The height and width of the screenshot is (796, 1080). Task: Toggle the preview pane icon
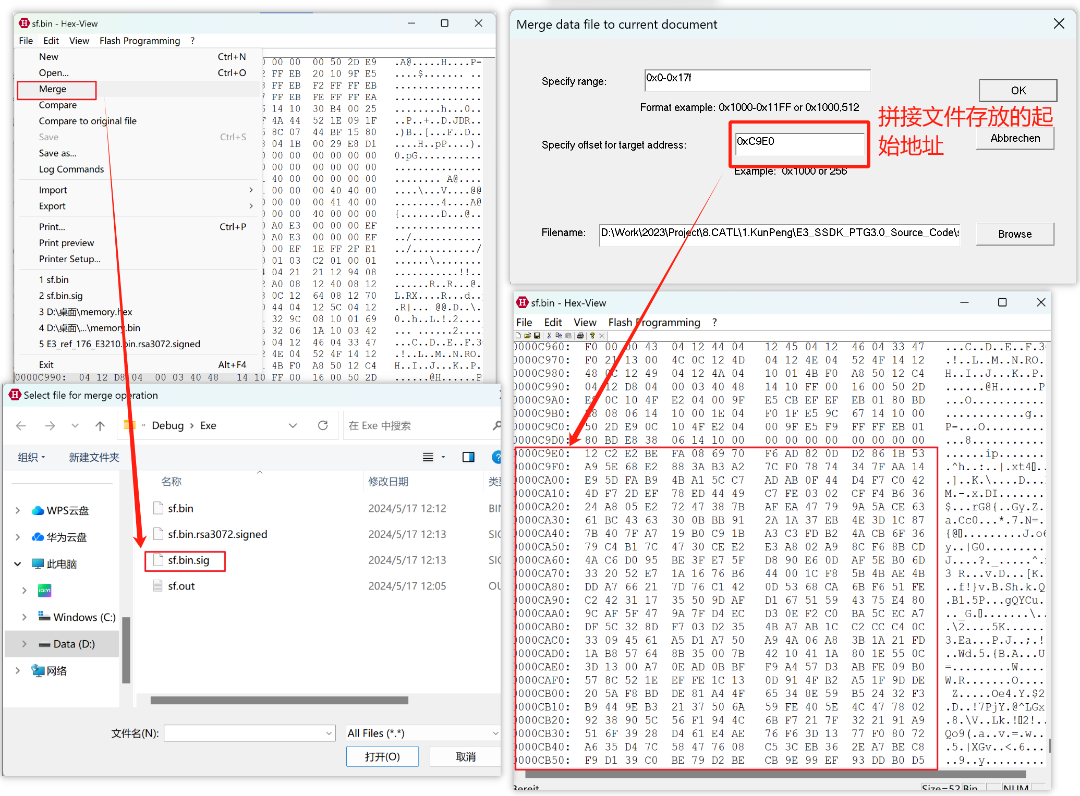pyautogui.click(x=468, y=457)
